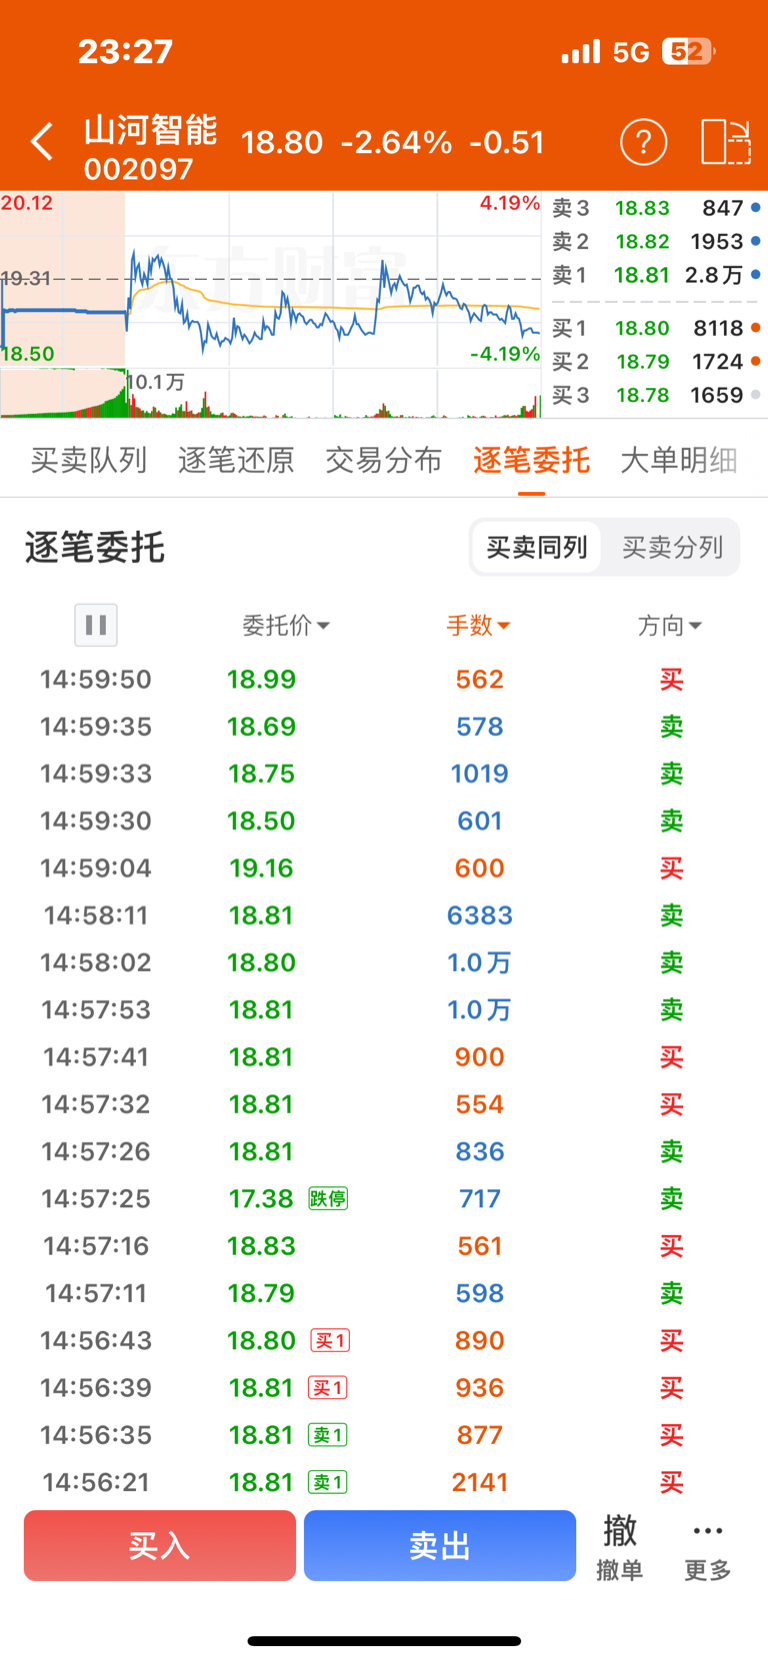Viewport: 768px width, 1663px height.
Task: Tap the 买1 badge at 14:56:43
Action: pyautogui.click(x=330, y=1340)
